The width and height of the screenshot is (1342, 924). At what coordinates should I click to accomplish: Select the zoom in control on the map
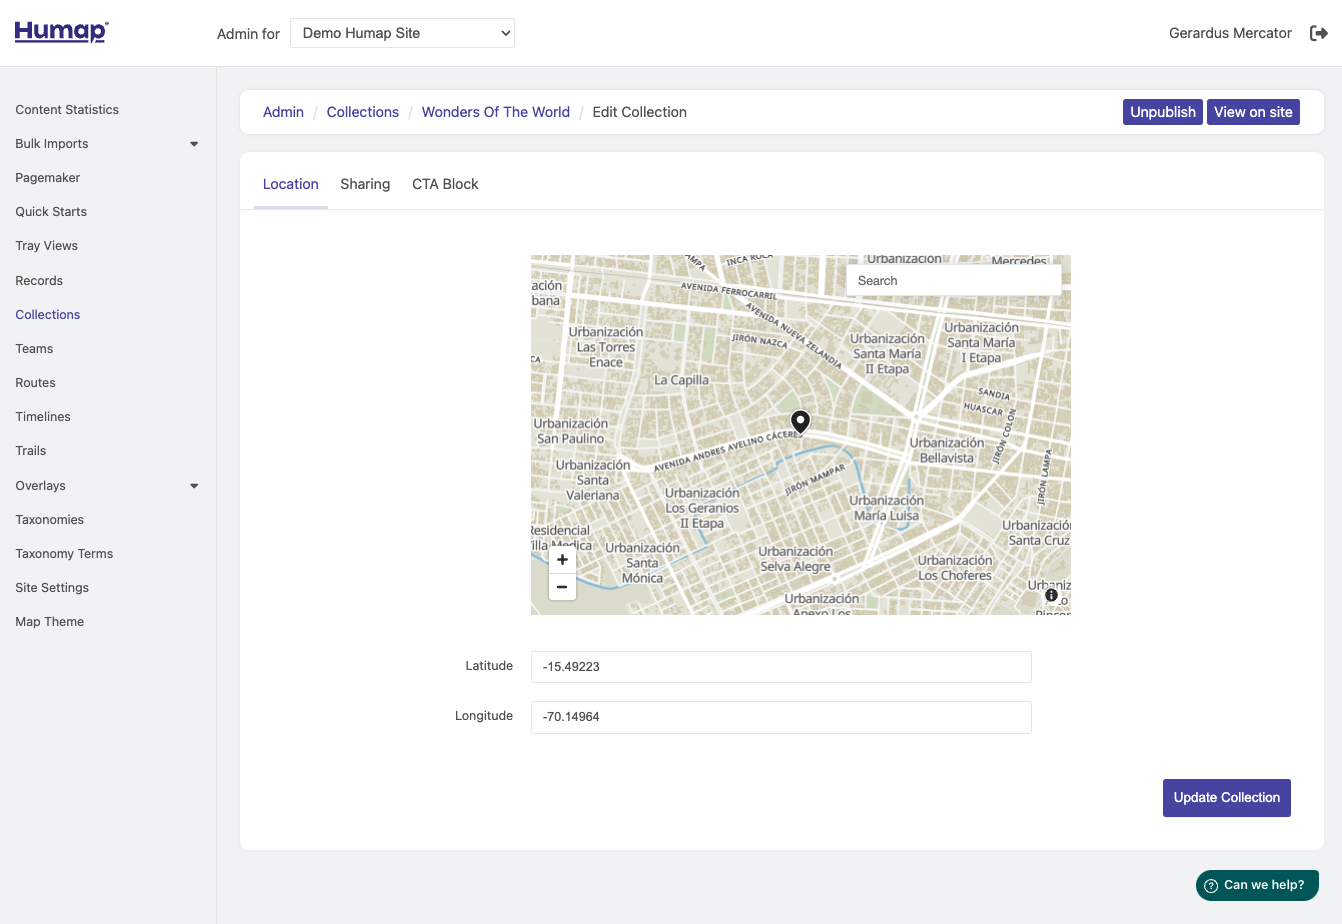pos(561,560)
